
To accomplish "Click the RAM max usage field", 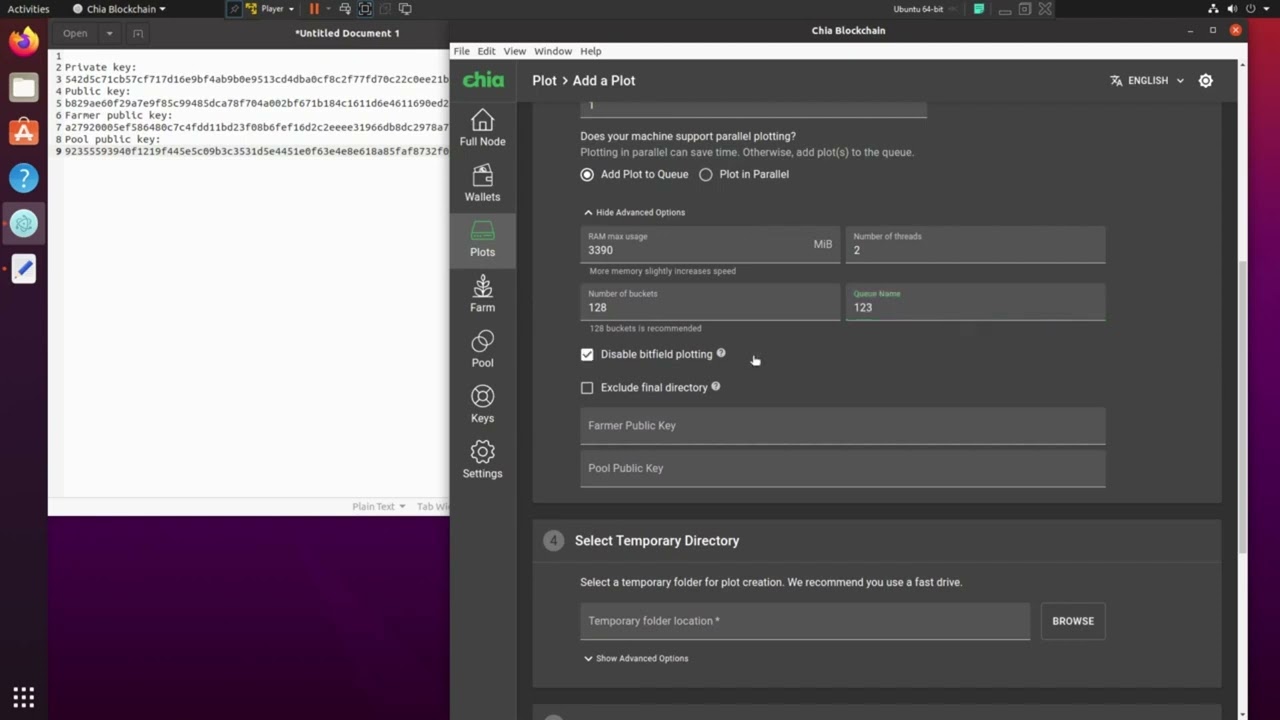I will (x=710, y=245).
